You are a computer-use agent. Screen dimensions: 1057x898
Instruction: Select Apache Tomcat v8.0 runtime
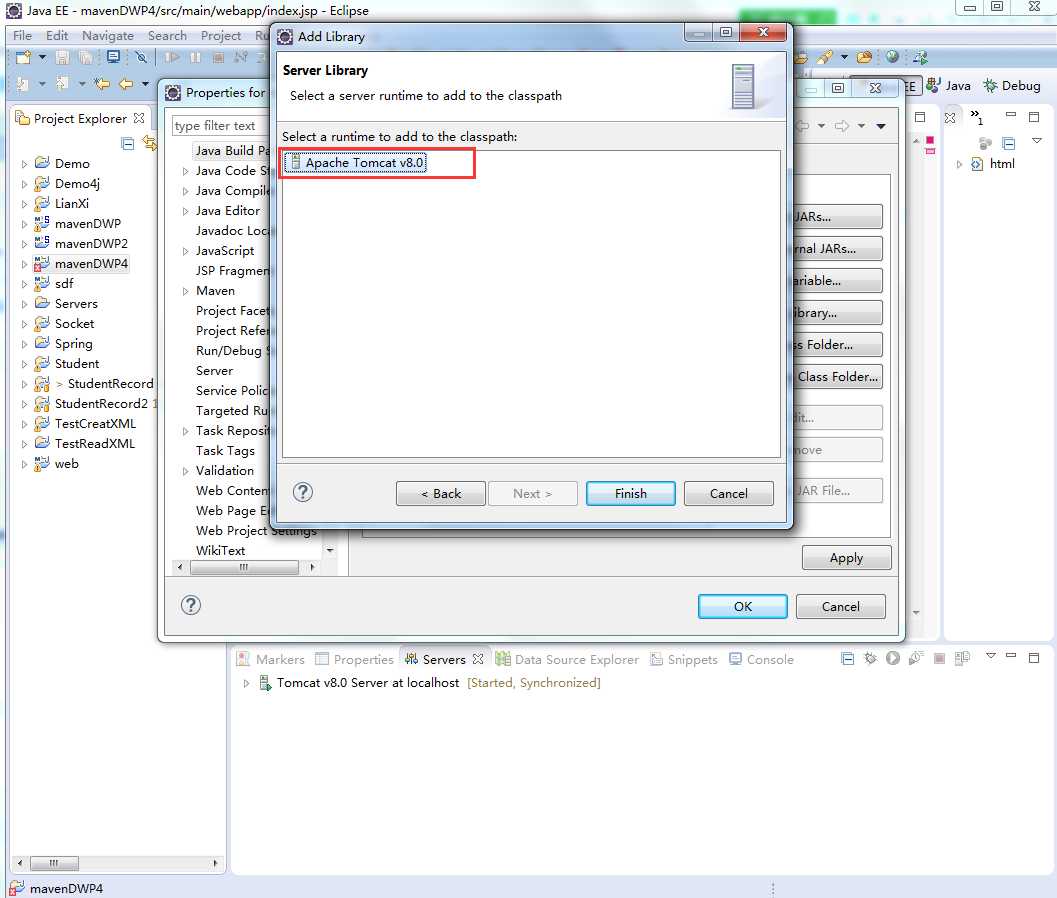pyautogui.click(x=356, y=163)
